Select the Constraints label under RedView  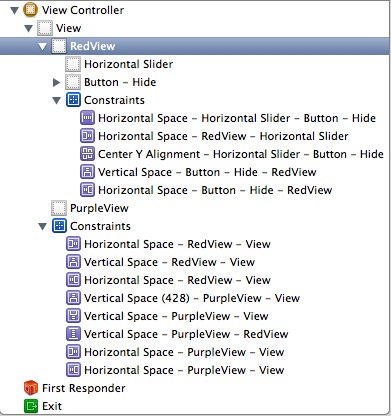[x=114, y=100]
